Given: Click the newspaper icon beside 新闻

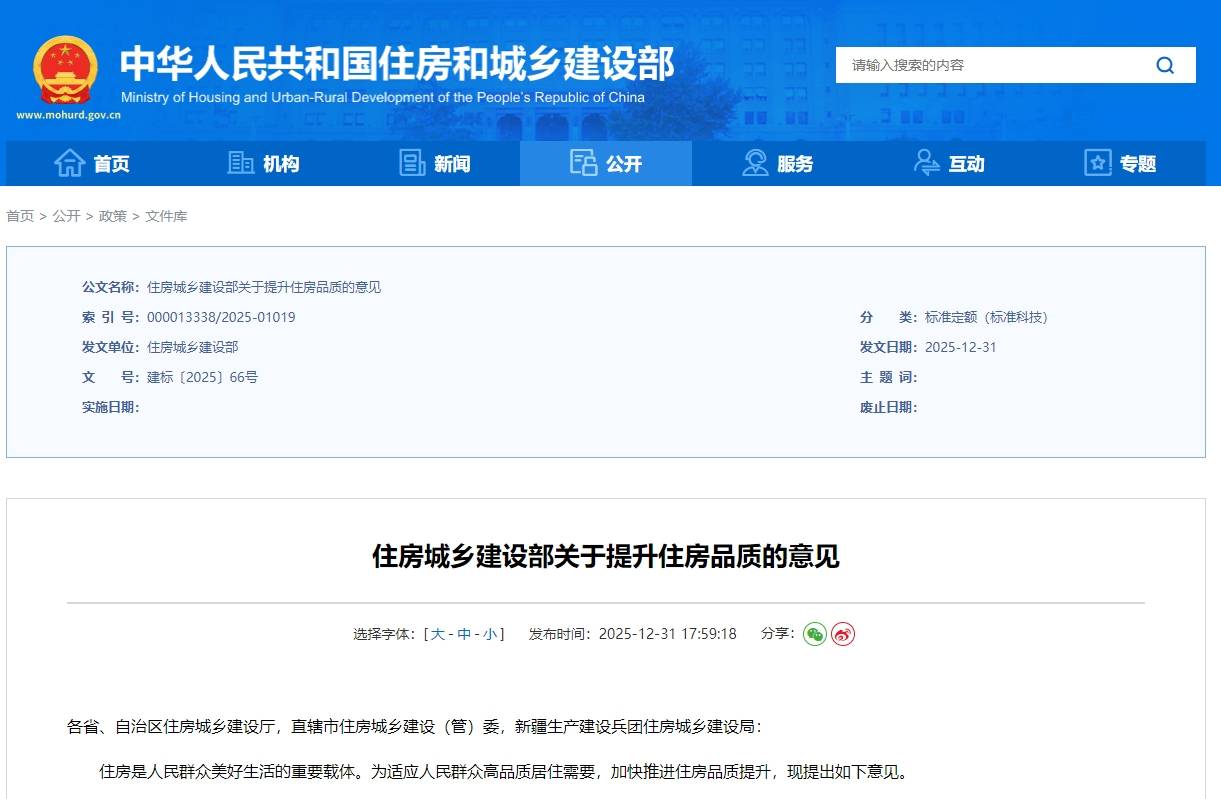Looking at the screenshot, I should [412, 163].
